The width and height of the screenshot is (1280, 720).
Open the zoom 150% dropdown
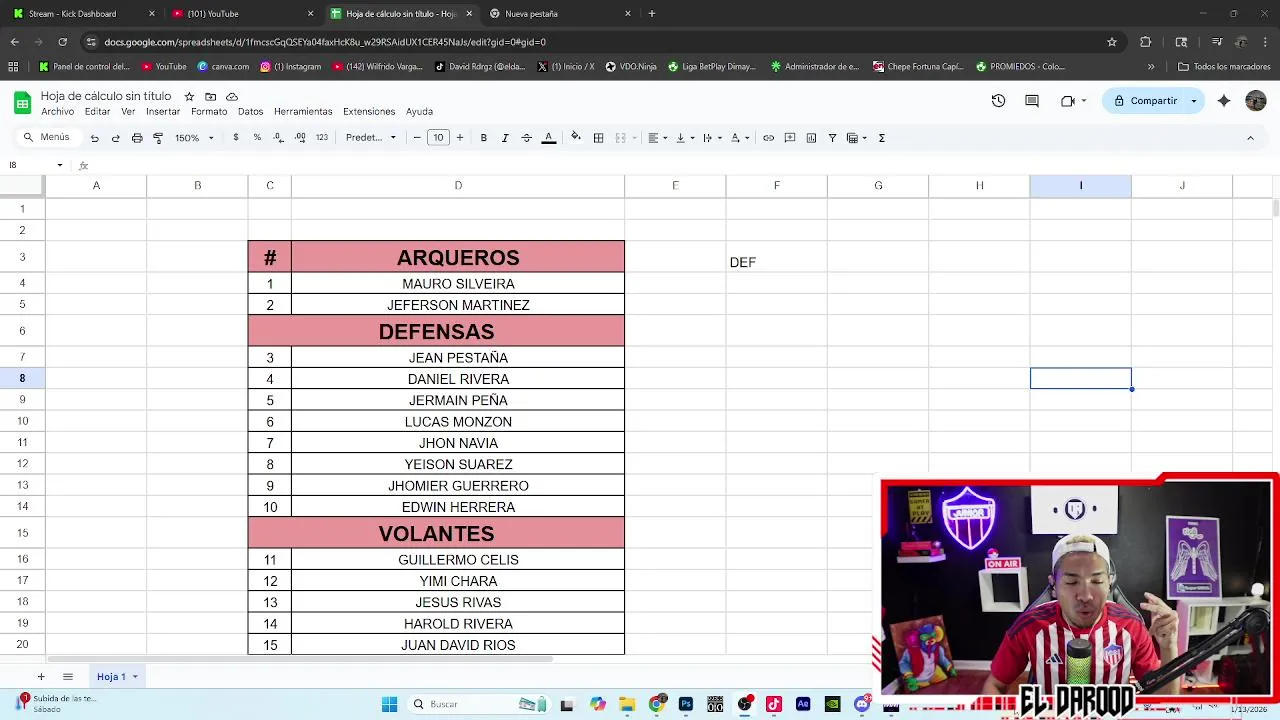194,138
